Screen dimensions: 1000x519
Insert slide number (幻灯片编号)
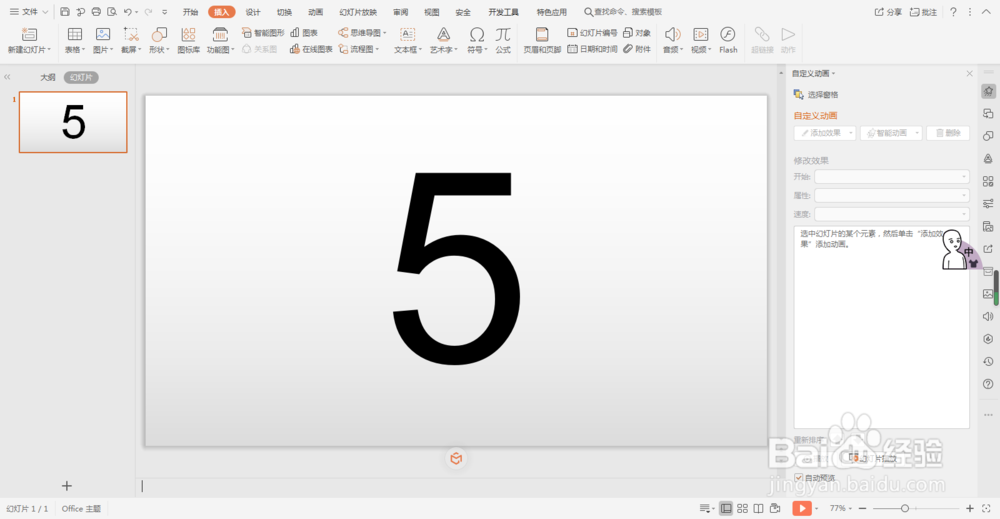(x=592, y=33)
